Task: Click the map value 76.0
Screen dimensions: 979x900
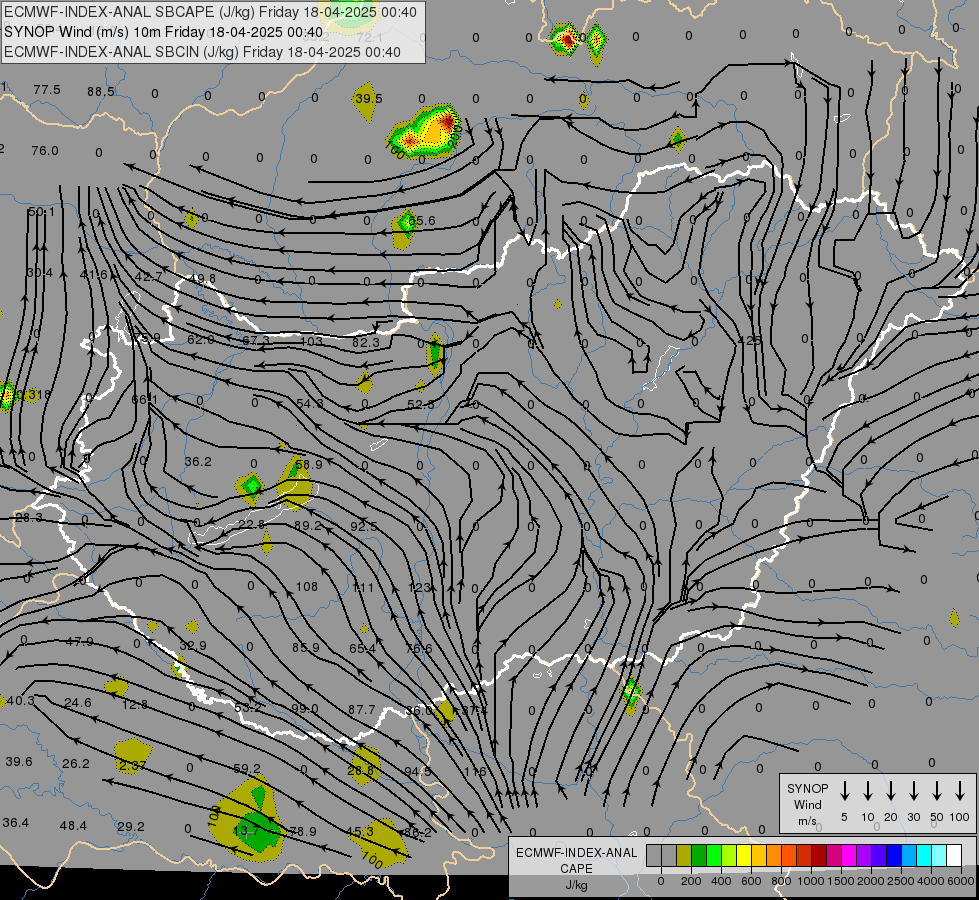Action: tap(45, 151)
